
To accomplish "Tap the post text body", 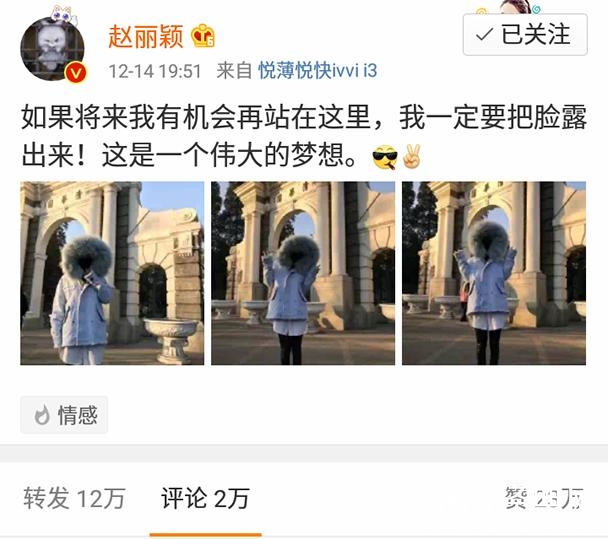I will [x=304, y=136].
